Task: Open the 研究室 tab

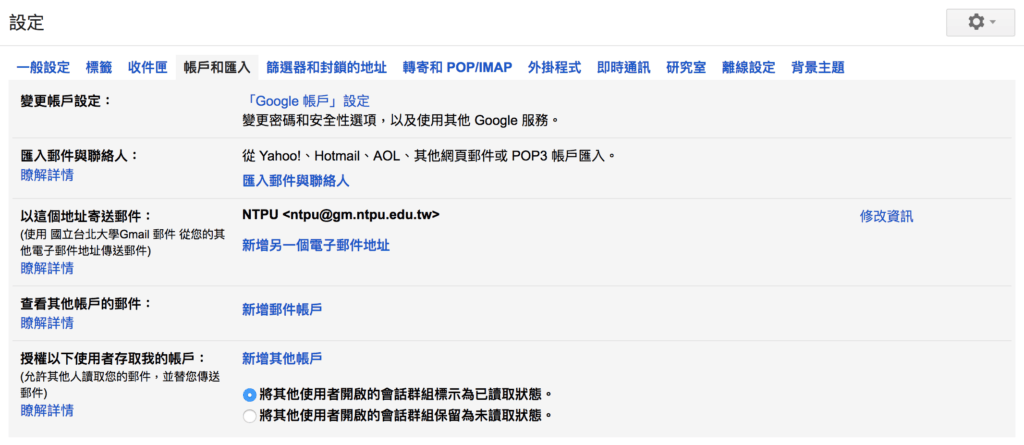Action: tap(686, 68)
